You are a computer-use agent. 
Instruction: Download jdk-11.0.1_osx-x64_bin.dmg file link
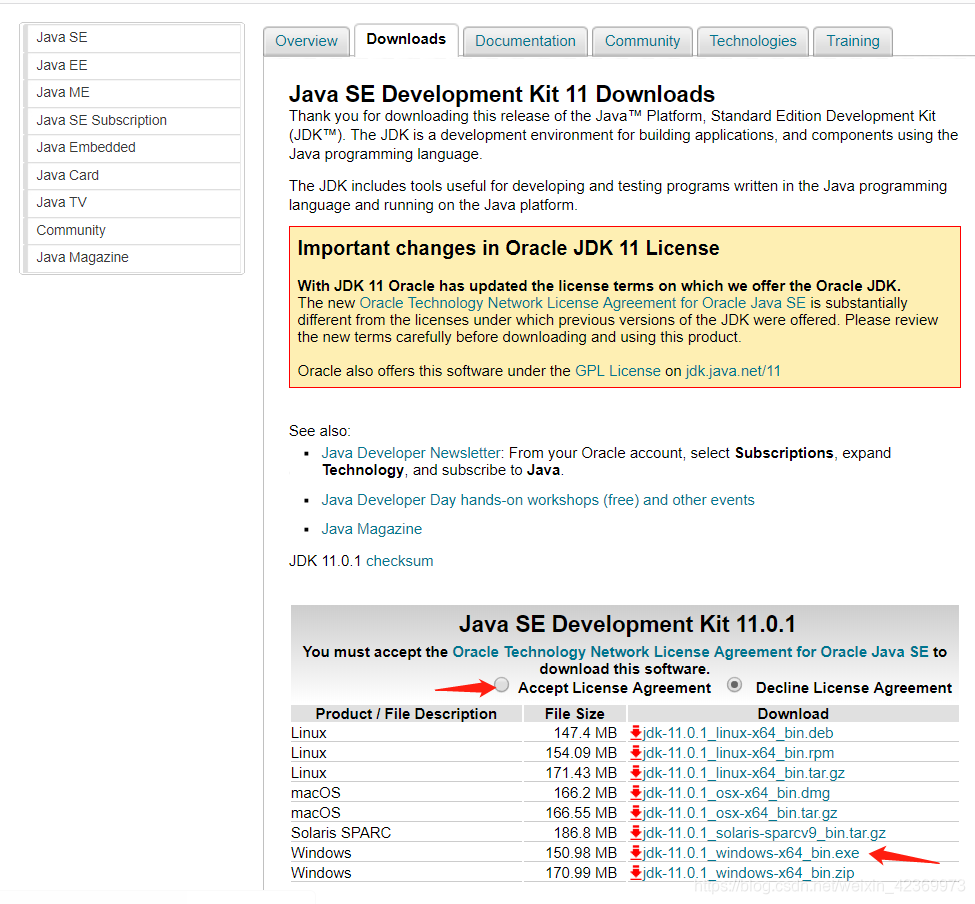click(736, 793)
